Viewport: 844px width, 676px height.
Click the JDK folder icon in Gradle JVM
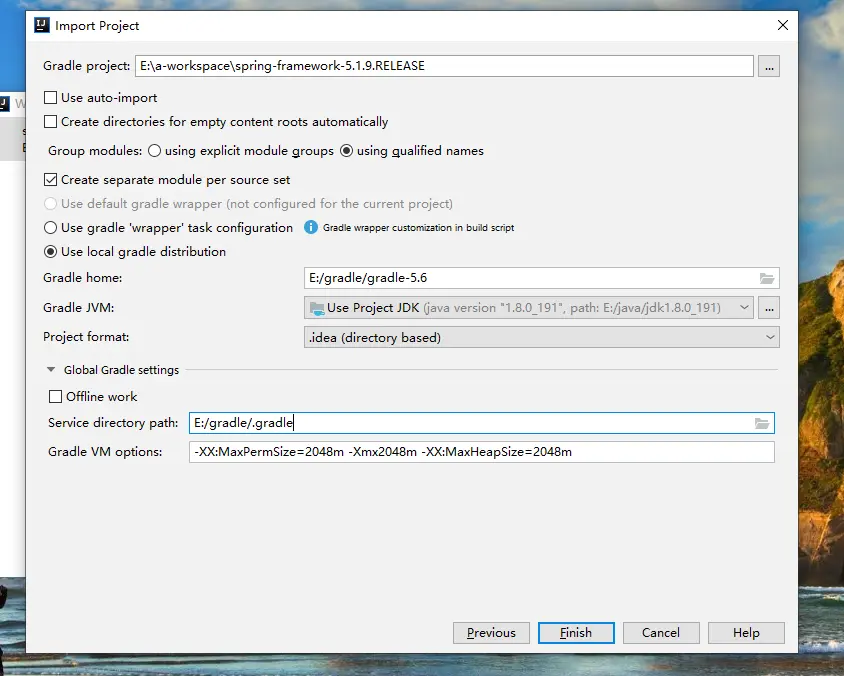316,308
